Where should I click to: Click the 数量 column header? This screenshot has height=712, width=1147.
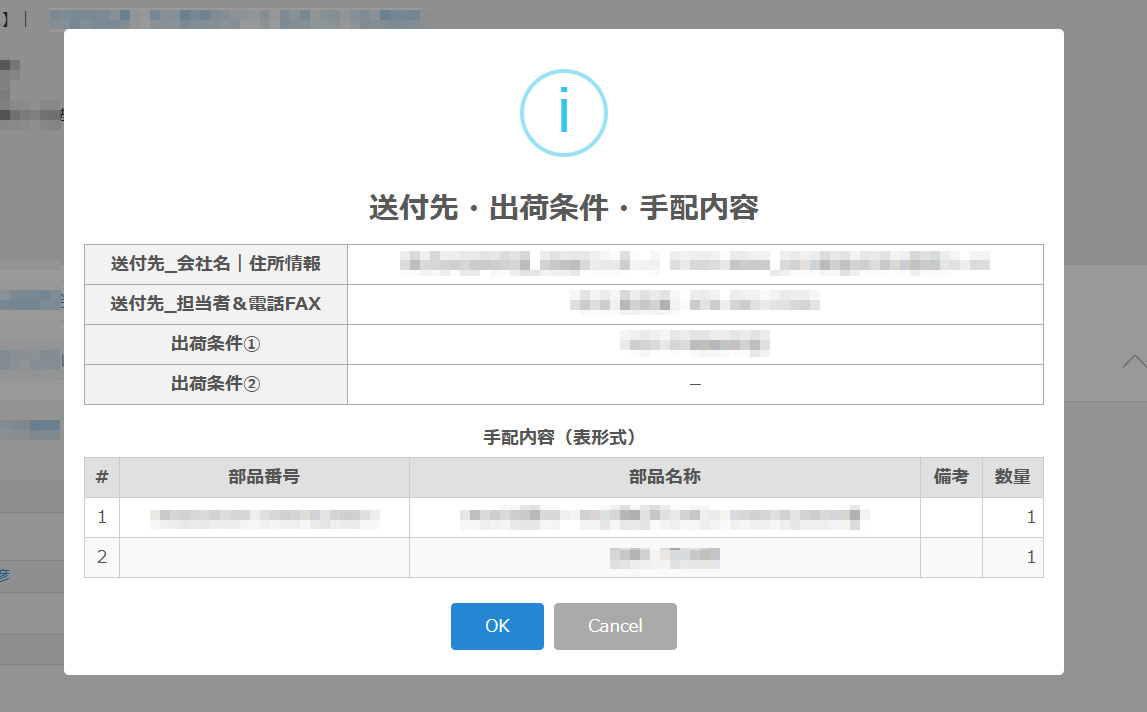tap(1012, 477)
